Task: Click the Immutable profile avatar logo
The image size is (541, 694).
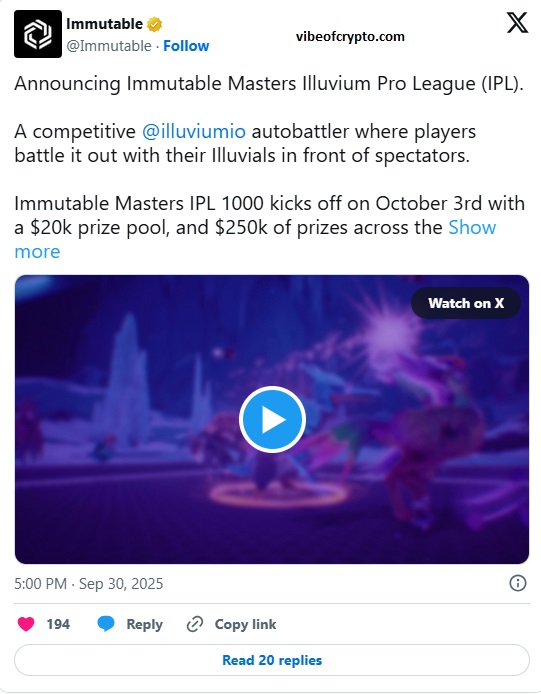Action: (x=38, y=34)
